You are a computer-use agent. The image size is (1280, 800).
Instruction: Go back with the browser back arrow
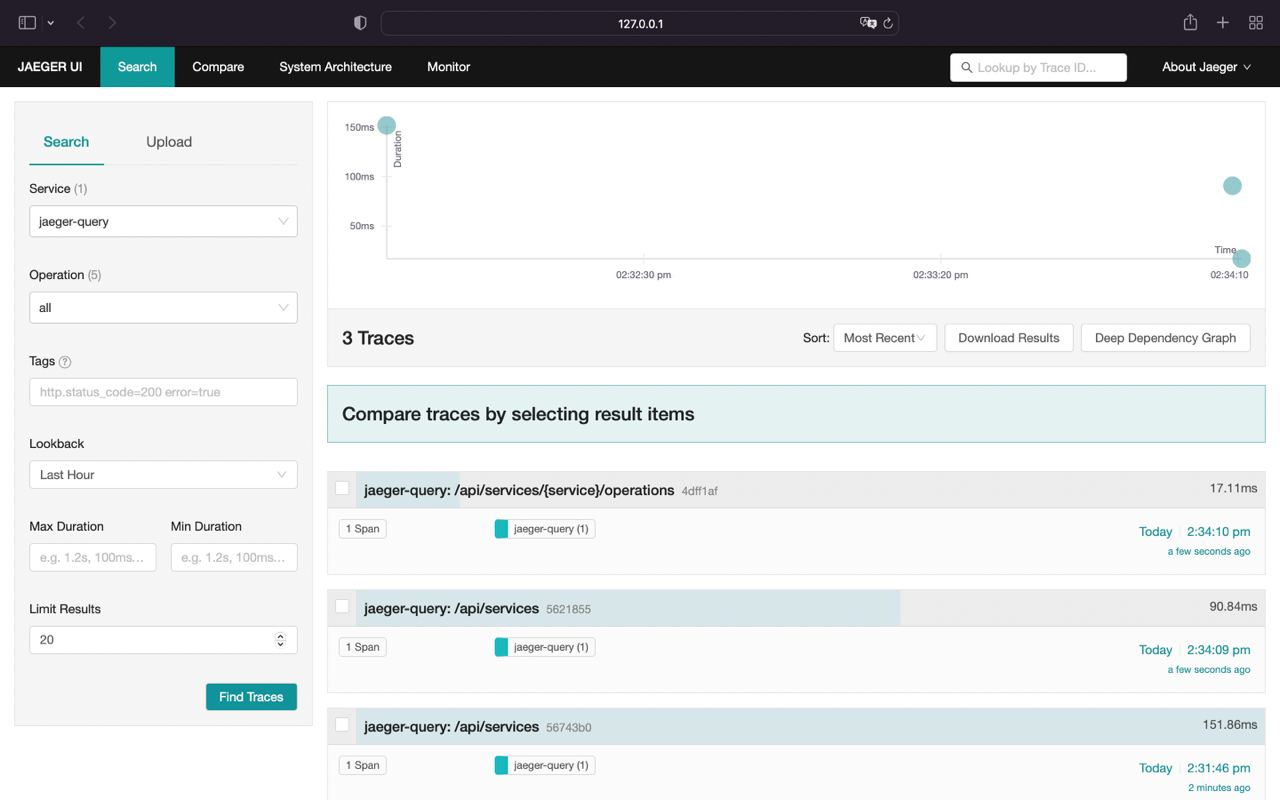click(x=81, y=23)
